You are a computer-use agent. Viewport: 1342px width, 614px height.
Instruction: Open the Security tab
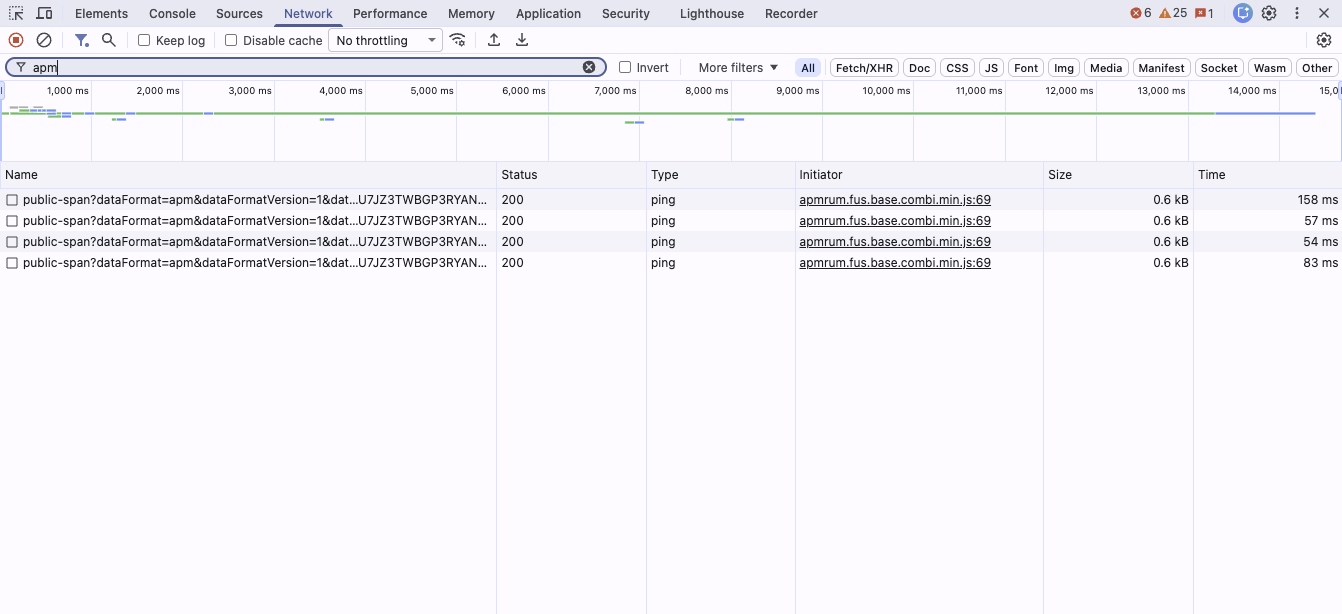[x=626, y=13]
